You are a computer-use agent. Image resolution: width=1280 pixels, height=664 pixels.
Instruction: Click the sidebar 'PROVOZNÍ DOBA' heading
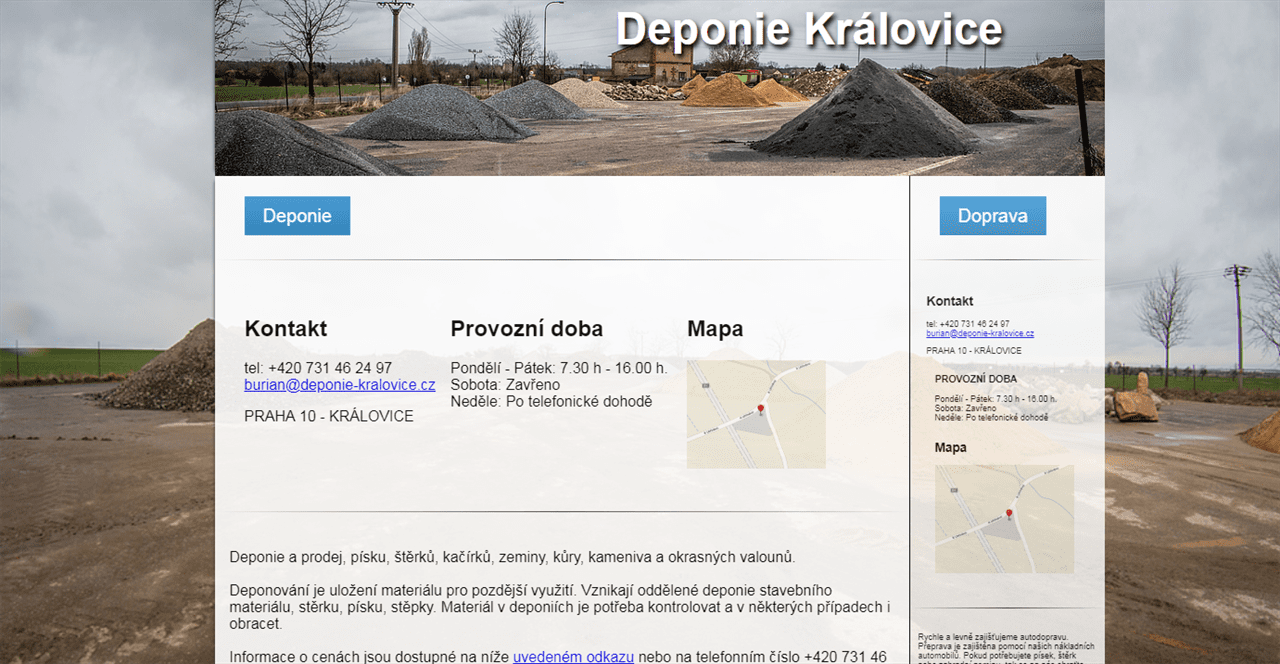coord(976,379)
